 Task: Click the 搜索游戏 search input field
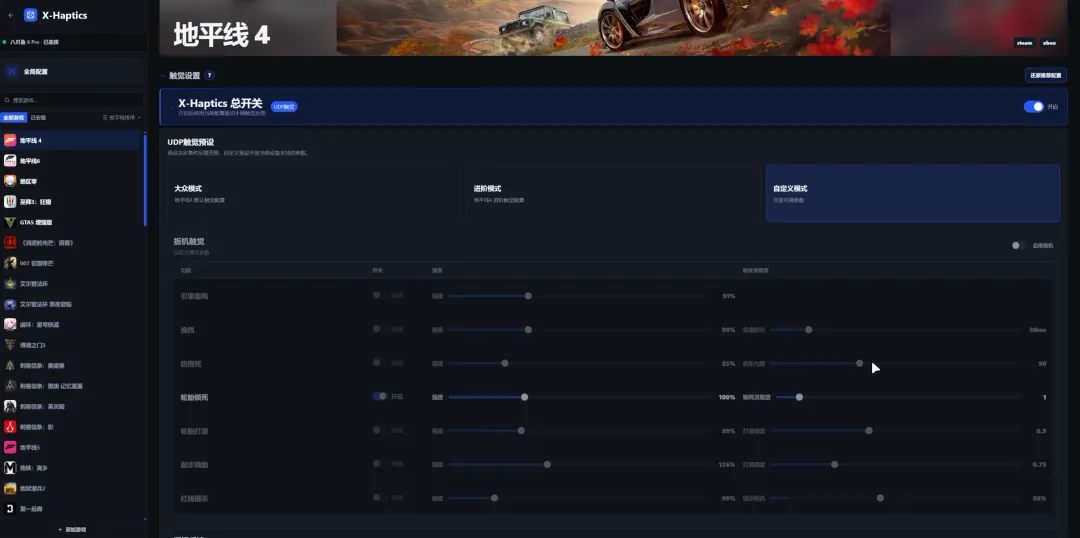(x=73, y=100)
